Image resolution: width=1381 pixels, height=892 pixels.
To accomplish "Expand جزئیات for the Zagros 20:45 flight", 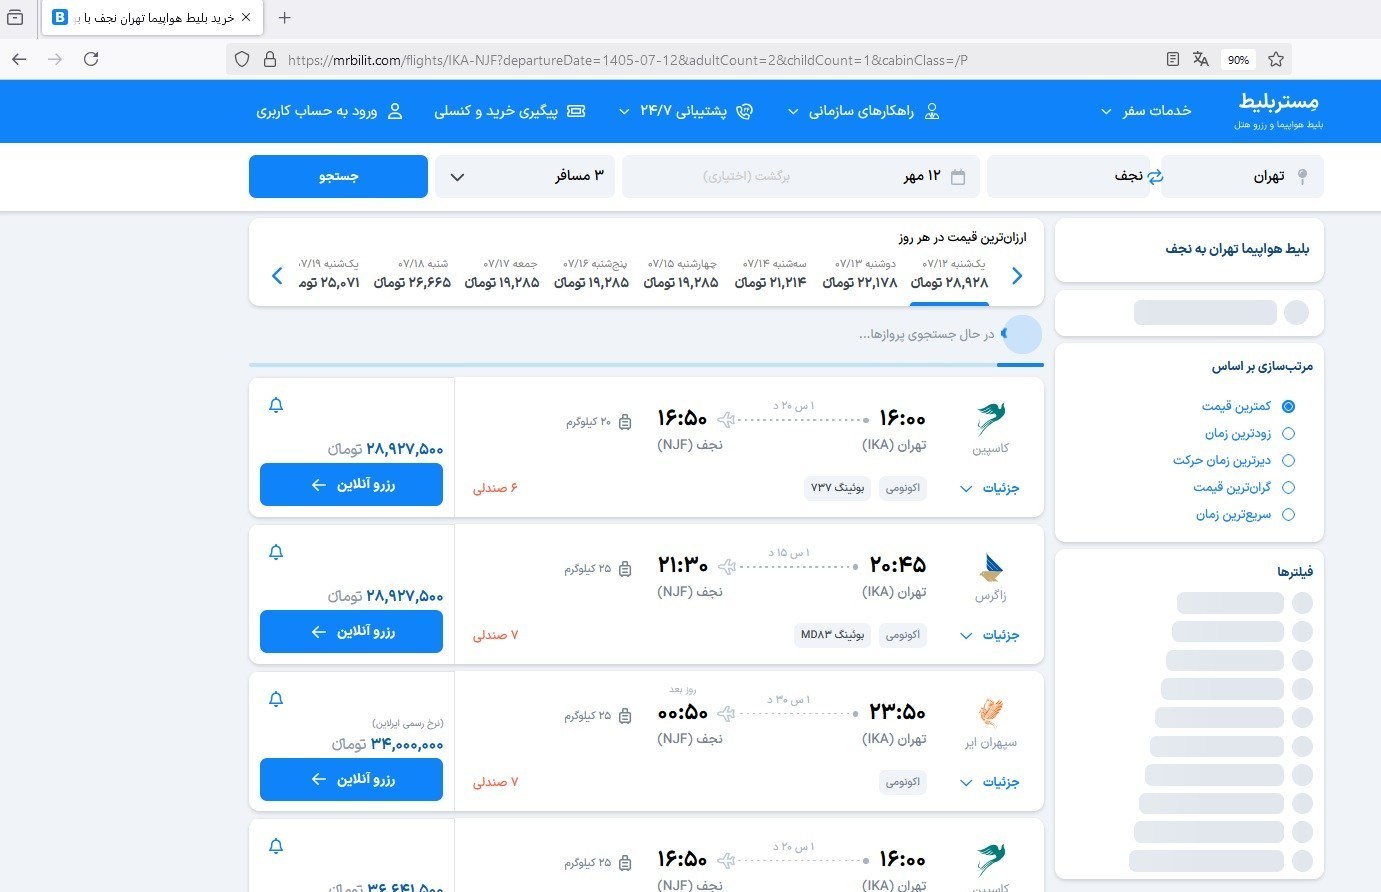I will point(990,635).
